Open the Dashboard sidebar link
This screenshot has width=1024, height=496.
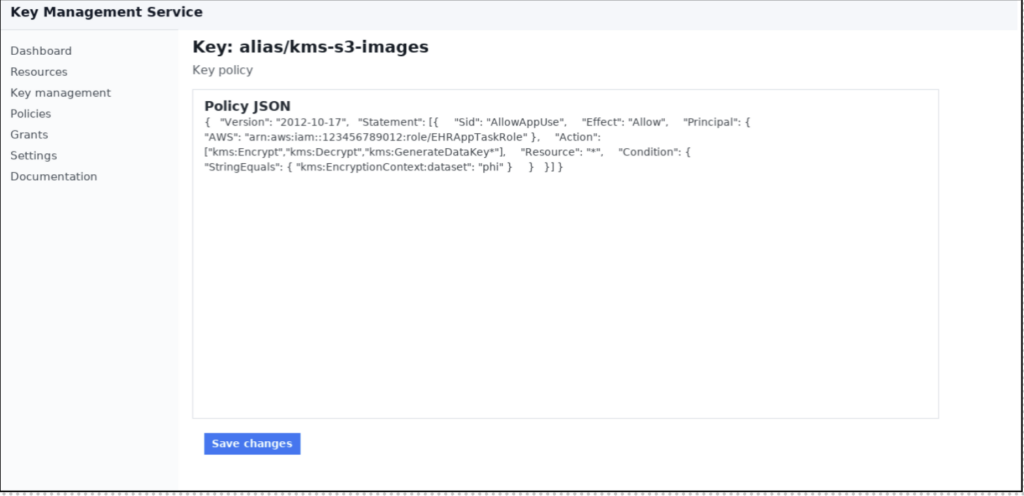pyautogui.click(x=41, y=51)
